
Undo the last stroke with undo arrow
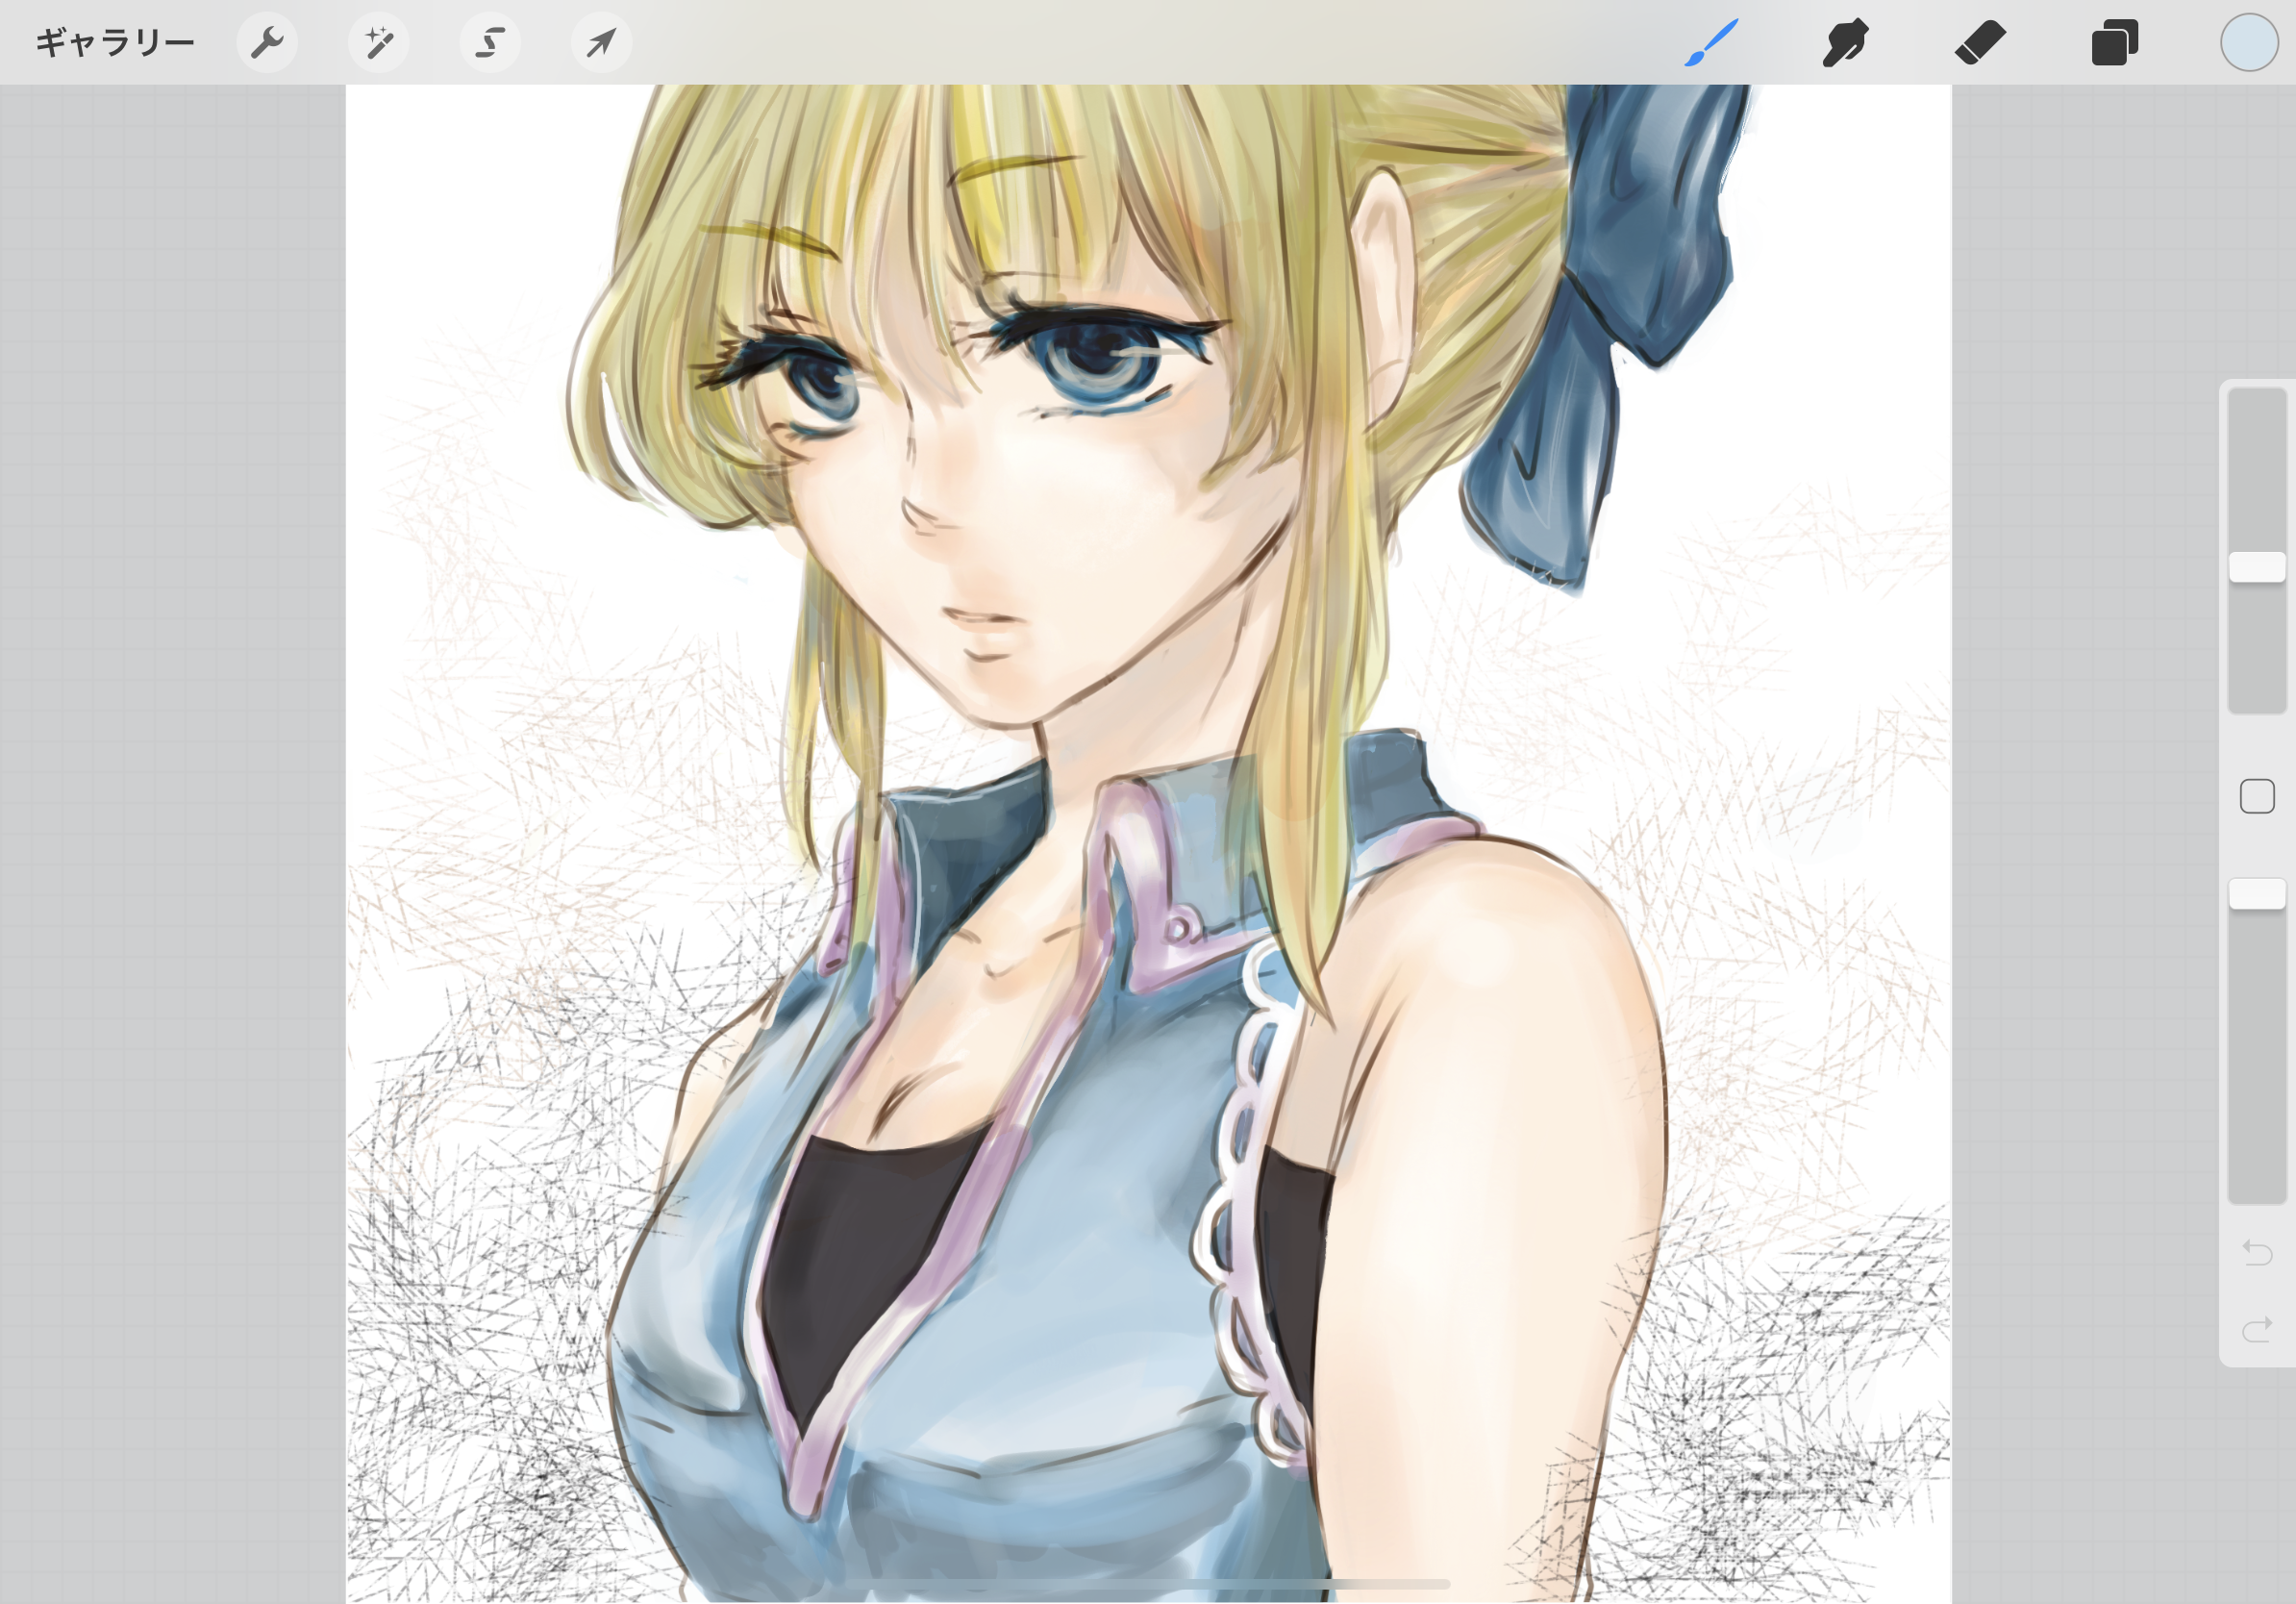click(x=2257, y=1252)
